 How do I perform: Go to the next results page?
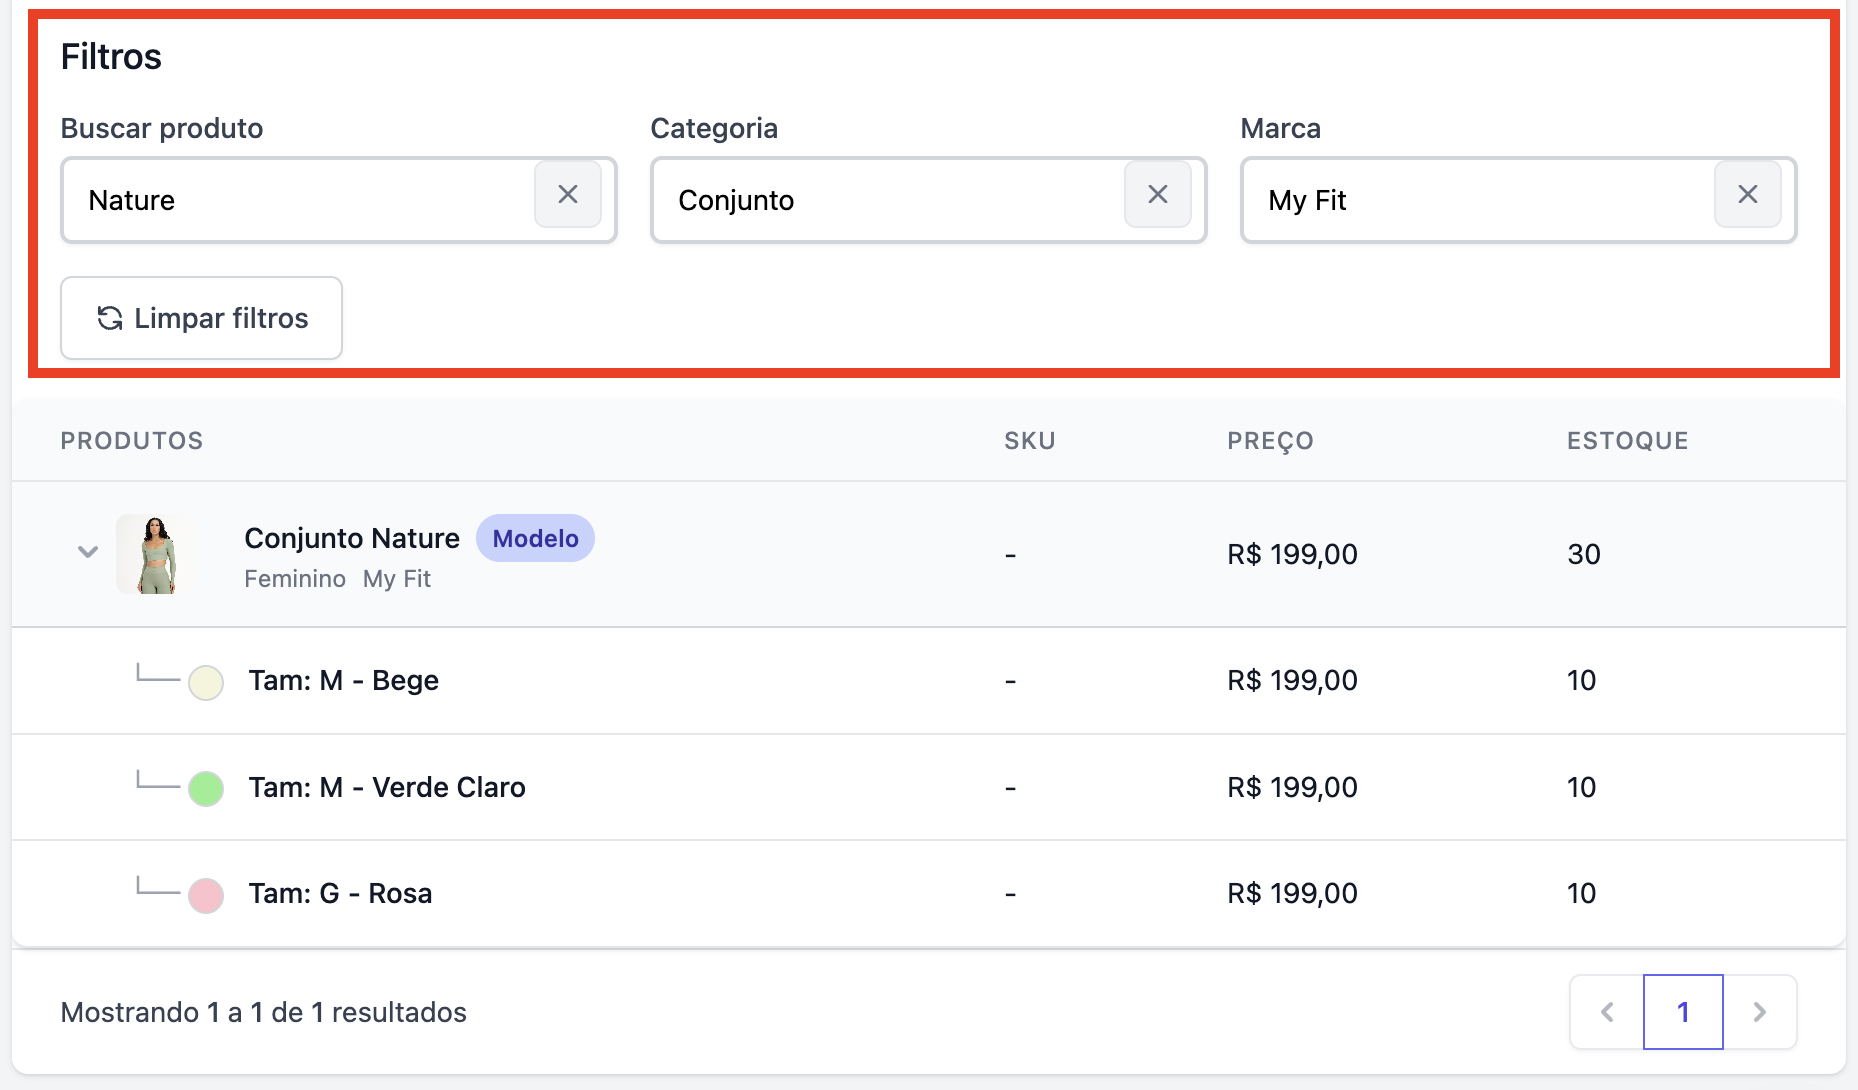point(1759,1012)
